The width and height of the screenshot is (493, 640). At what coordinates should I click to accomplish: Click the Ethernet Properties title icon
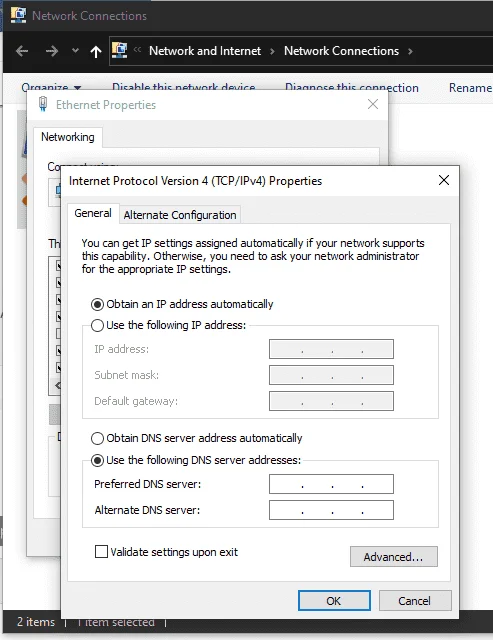click(43, 104)
